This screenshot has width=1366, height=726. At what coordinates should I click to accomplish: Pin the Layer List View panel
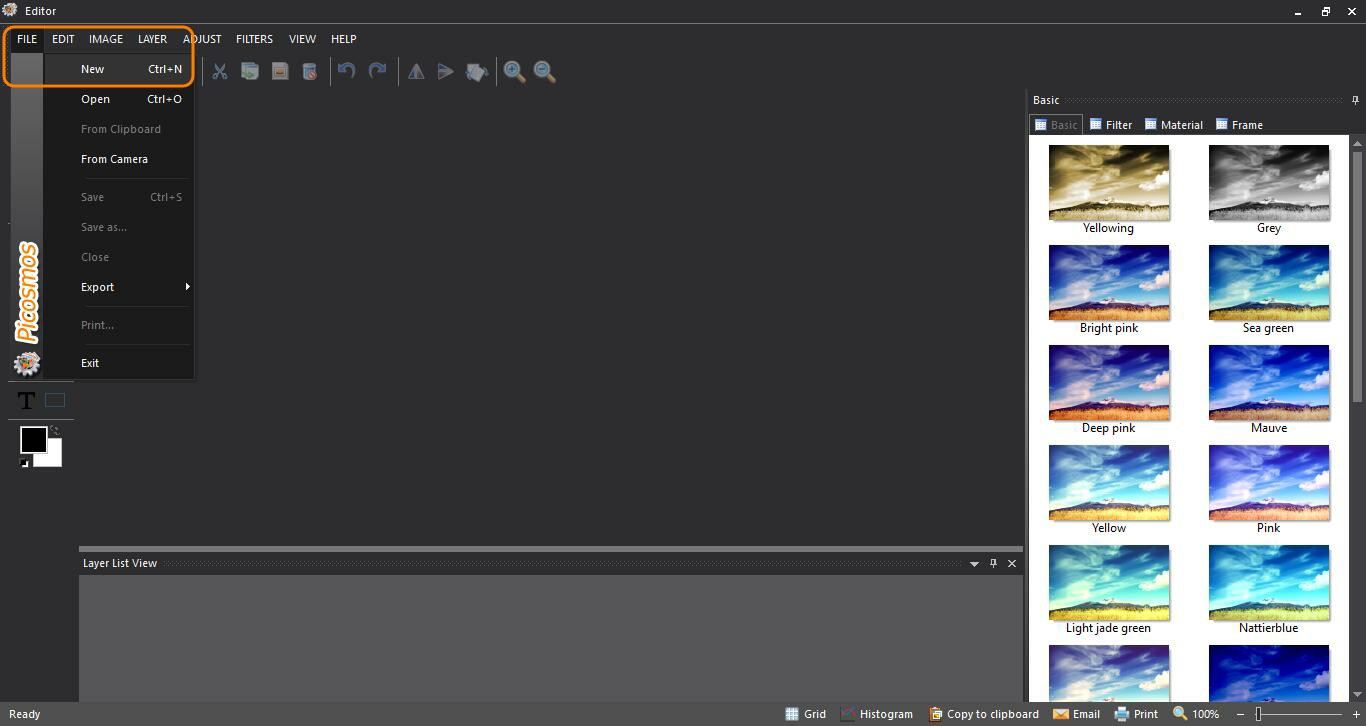click(x=993, y=563)
